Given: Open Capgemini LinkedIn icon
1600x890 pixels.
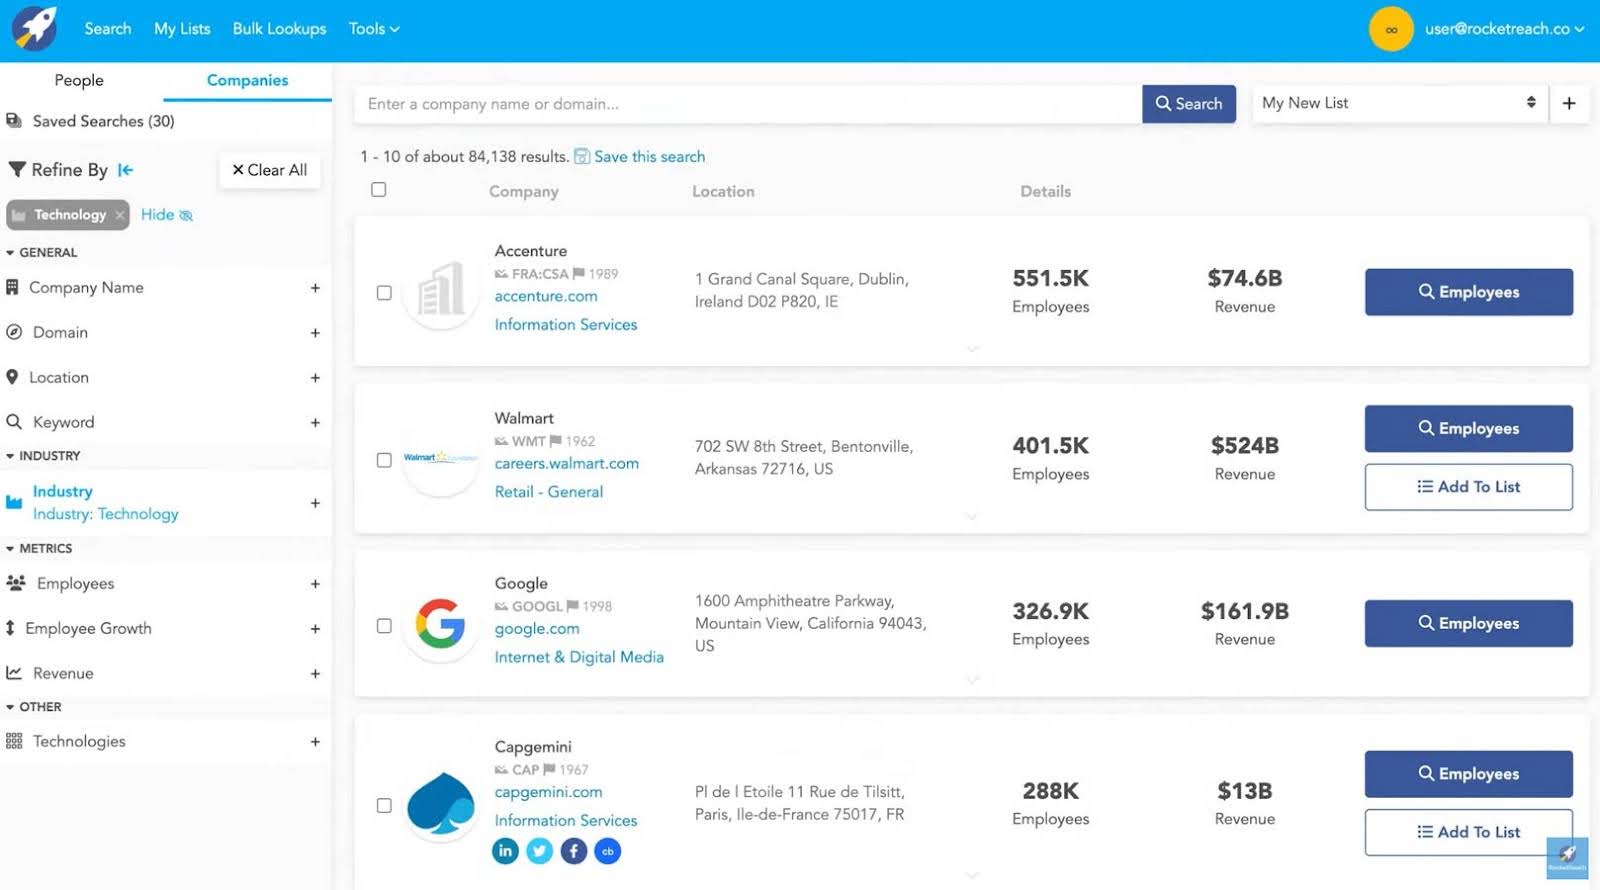Looking at the screenshot, I should [506, 851].
